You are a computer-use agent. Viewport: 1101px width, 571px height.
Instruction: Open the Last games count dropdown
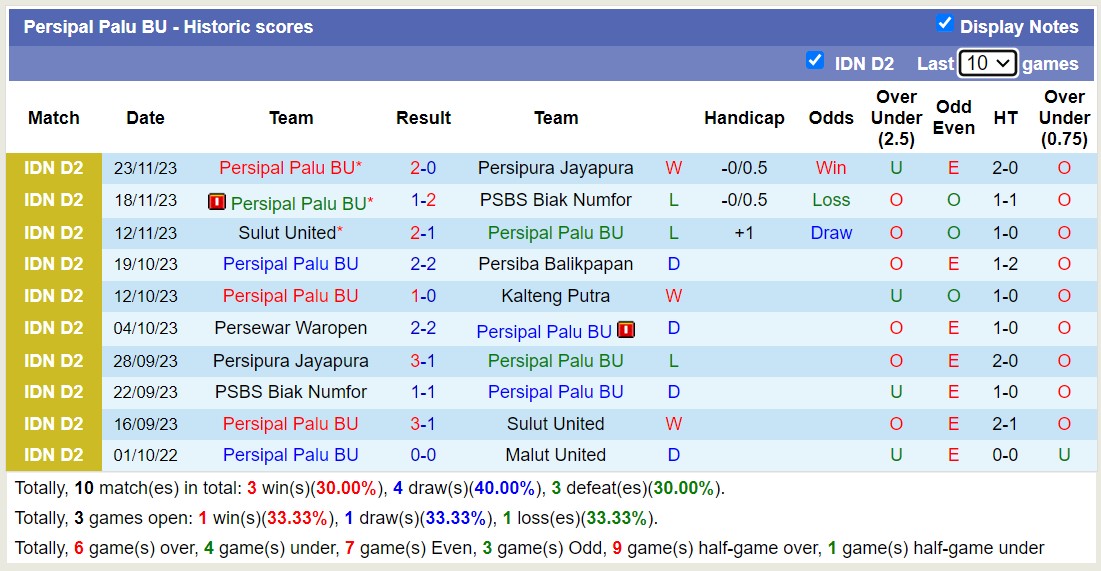(987, 63)
